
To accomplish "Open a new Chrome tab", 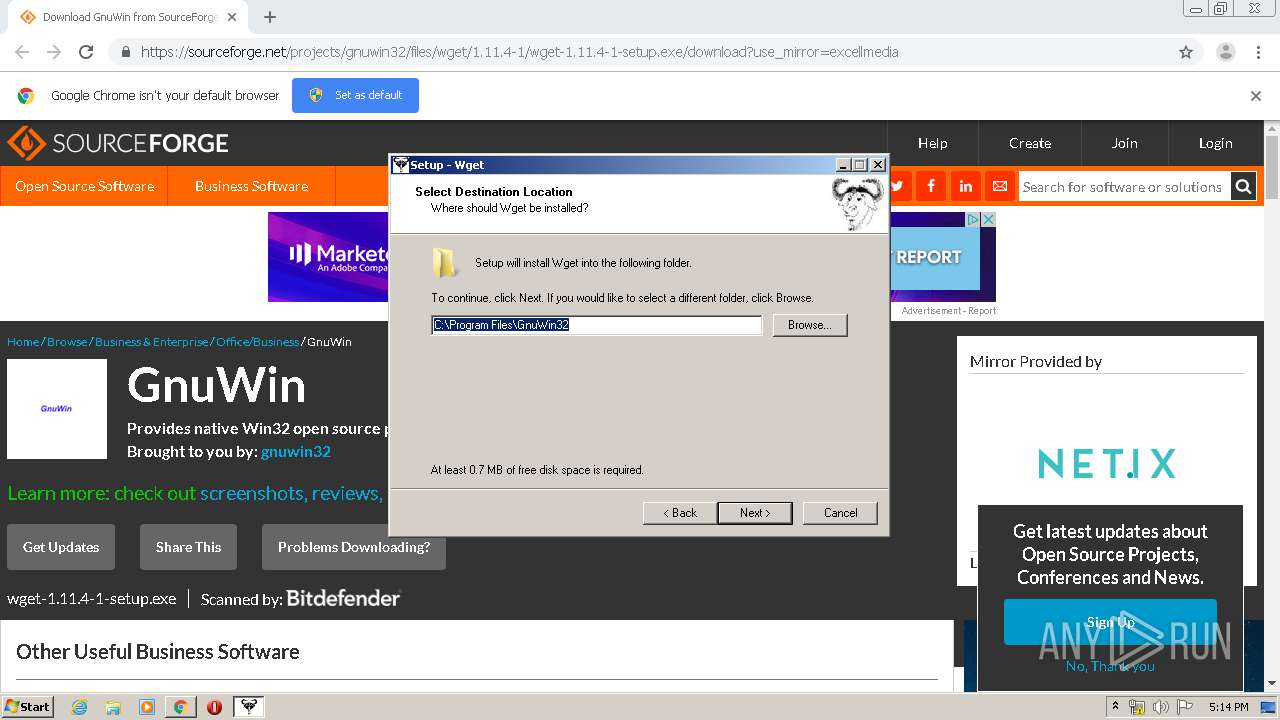I will click(270, 17).
